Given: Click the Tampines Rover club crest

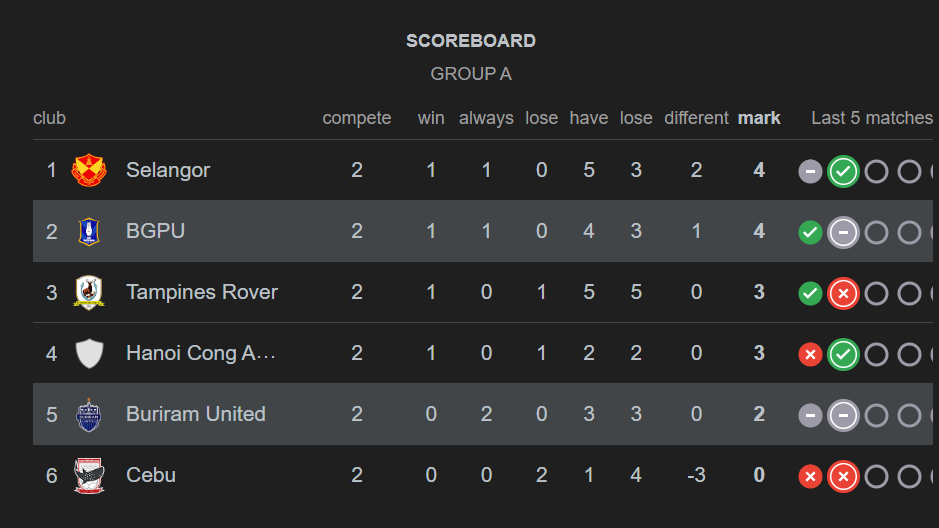Looking at the screenshot, I should click(89, 292).
